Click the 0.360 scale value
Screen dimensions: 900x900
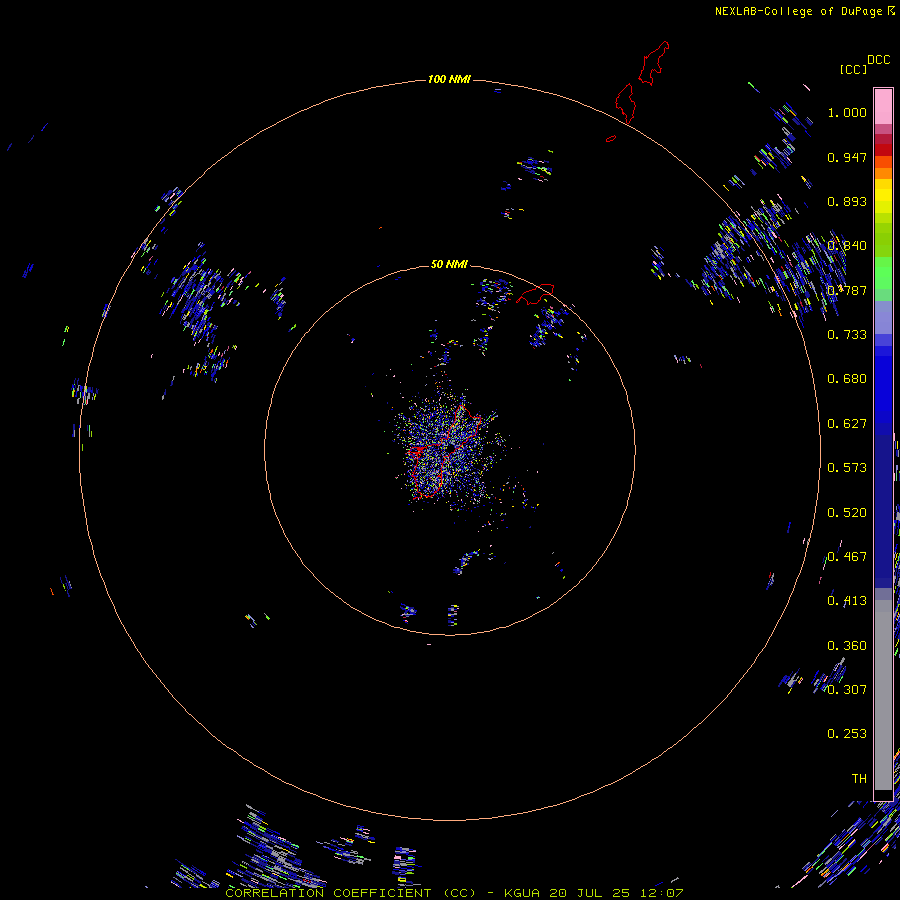click(847, 646)
